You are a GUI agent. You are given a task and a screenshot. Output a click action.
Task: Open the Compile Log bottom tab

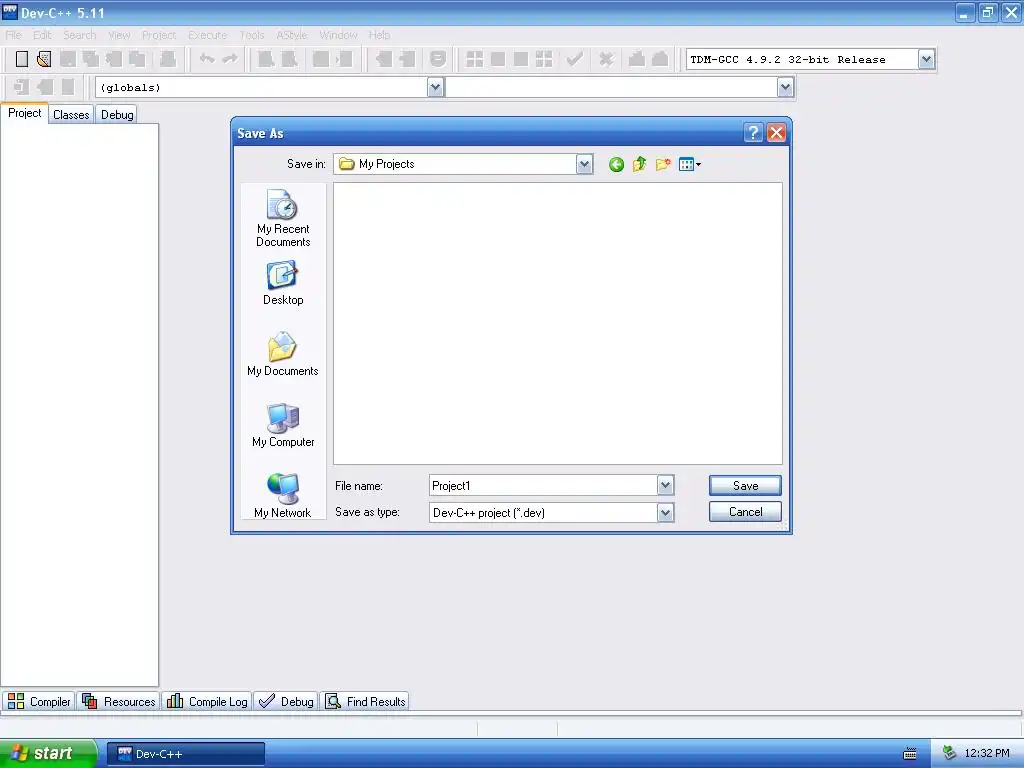tap(207, 701)
